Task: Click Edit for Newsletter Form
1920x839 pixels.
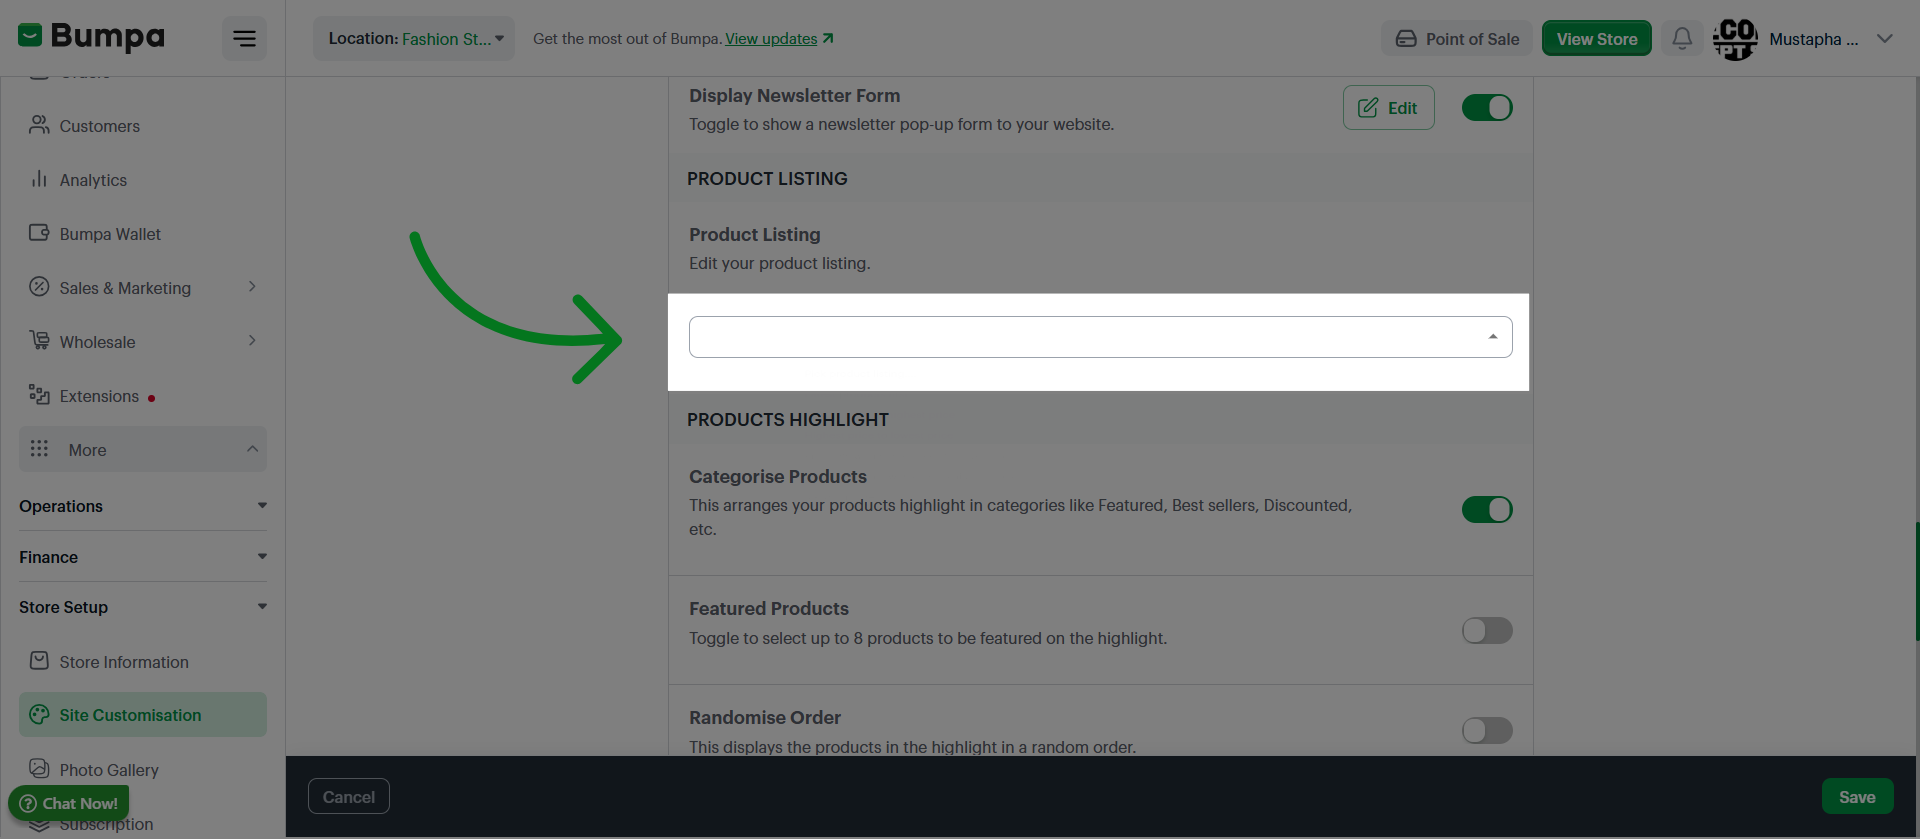Action: pos(1388,107)
